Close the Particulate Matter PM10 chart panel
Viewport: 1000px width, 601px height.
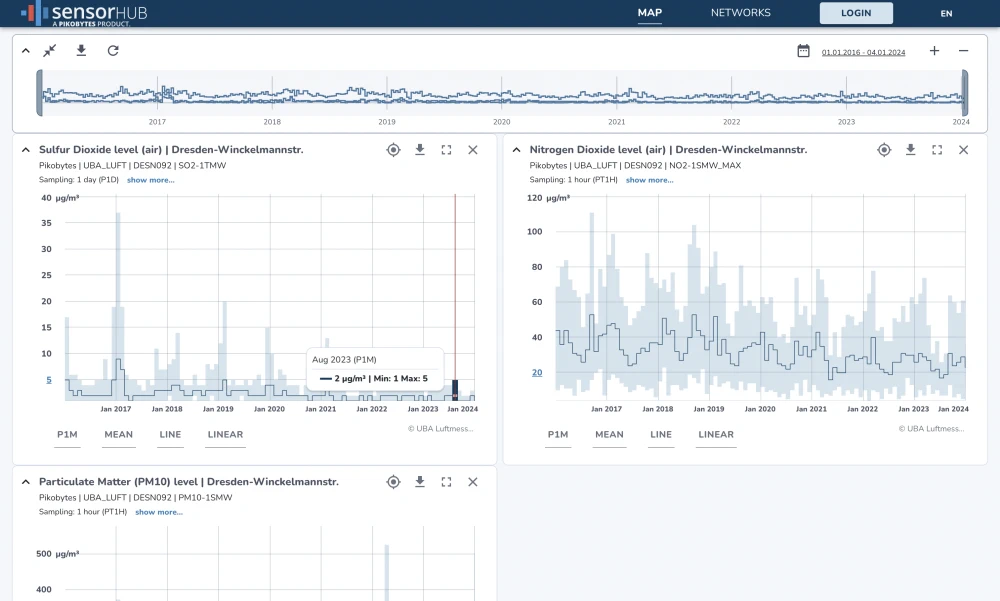click(x=473, y=482)
